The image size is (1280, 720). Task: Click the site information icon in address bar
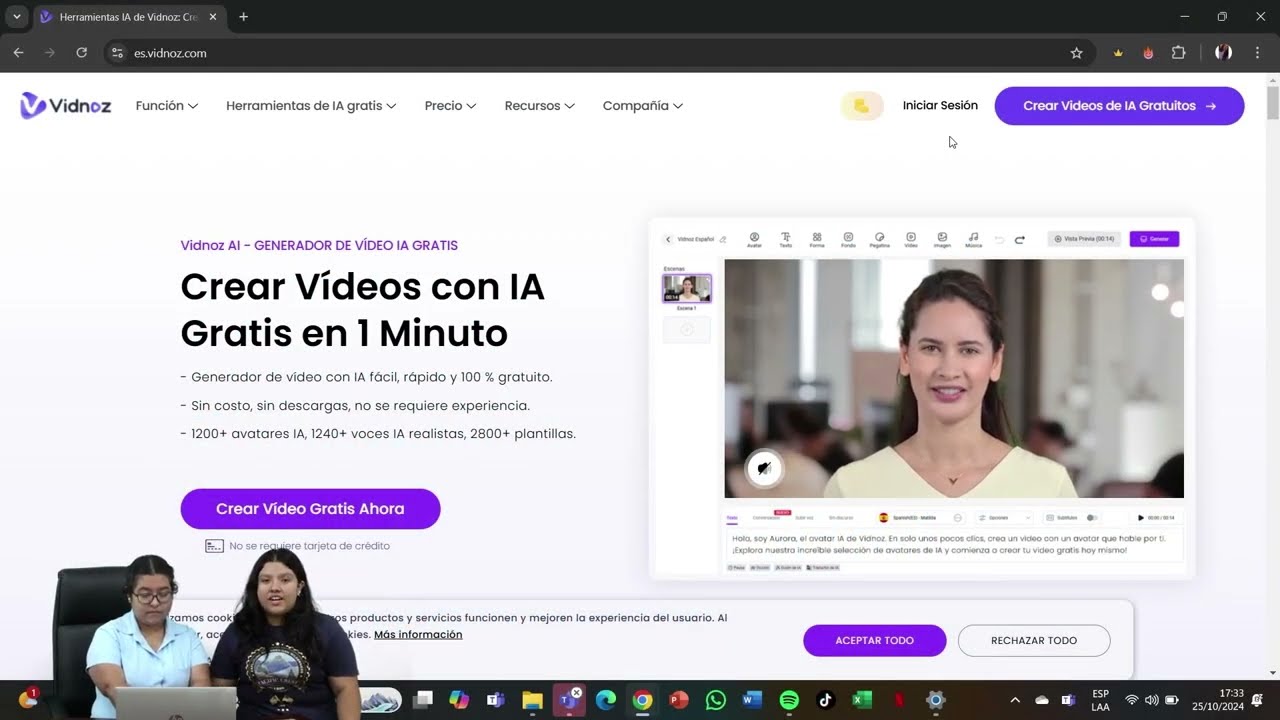click(x=118, y=53)
